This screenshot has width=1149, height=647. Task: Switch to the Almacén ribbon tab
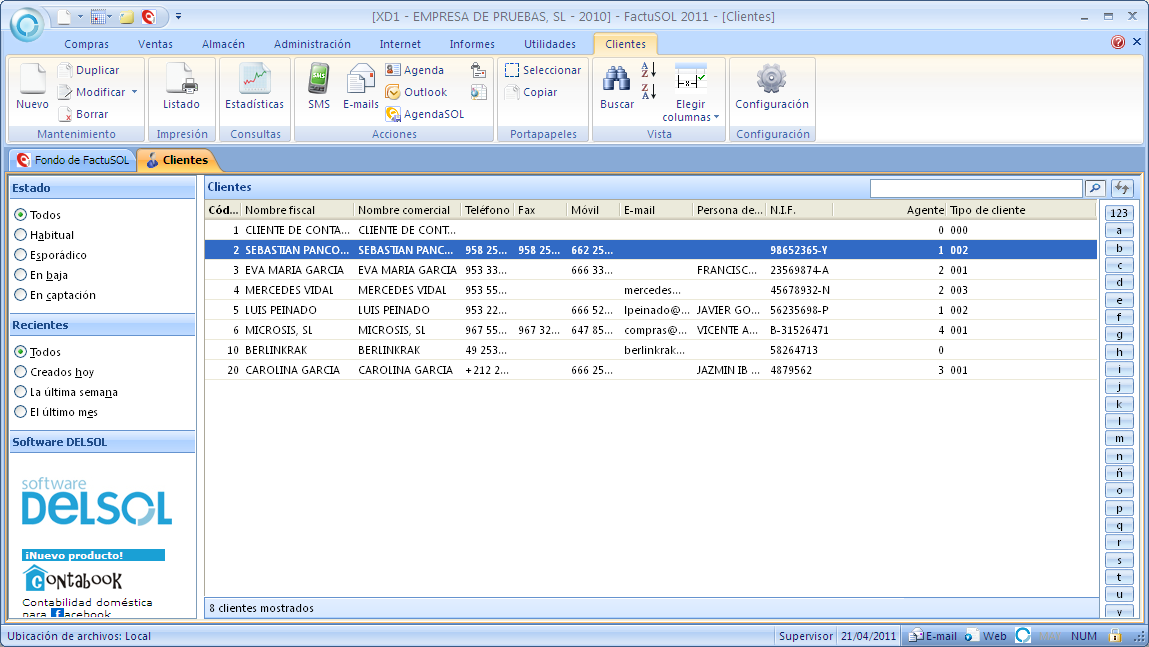pos(223,44)
